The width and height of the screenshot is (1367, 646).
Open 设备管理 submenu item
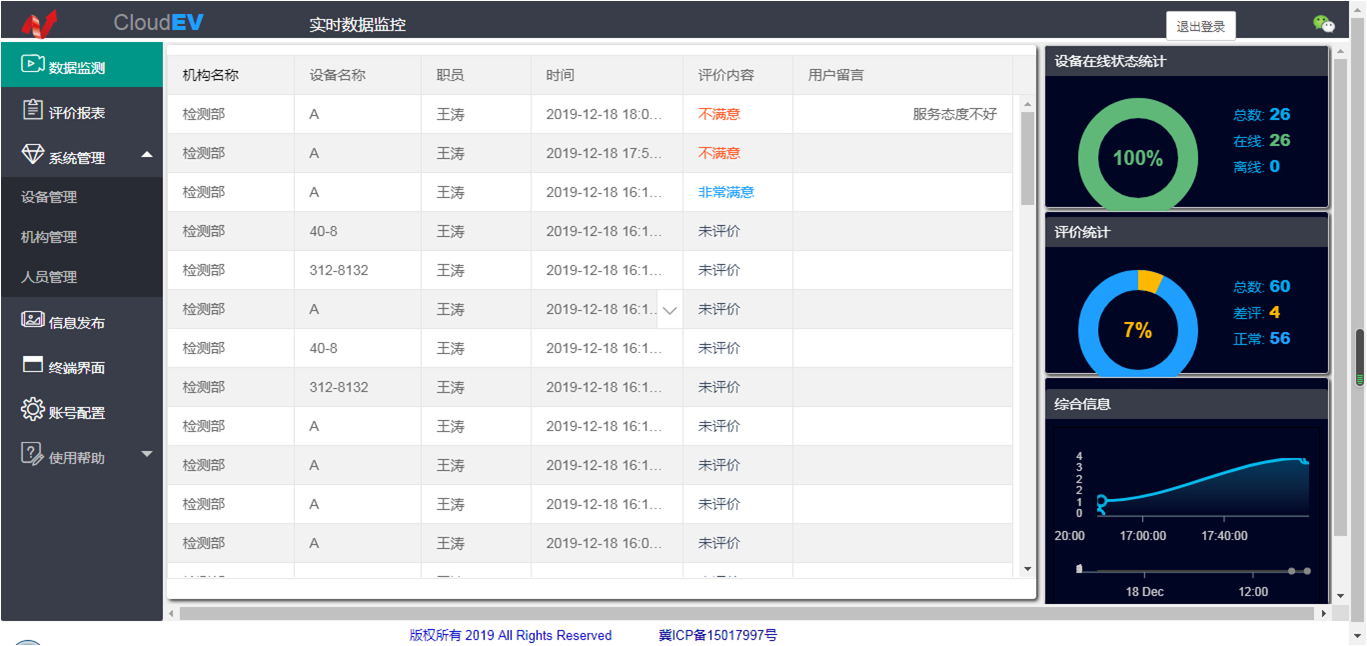49,198
